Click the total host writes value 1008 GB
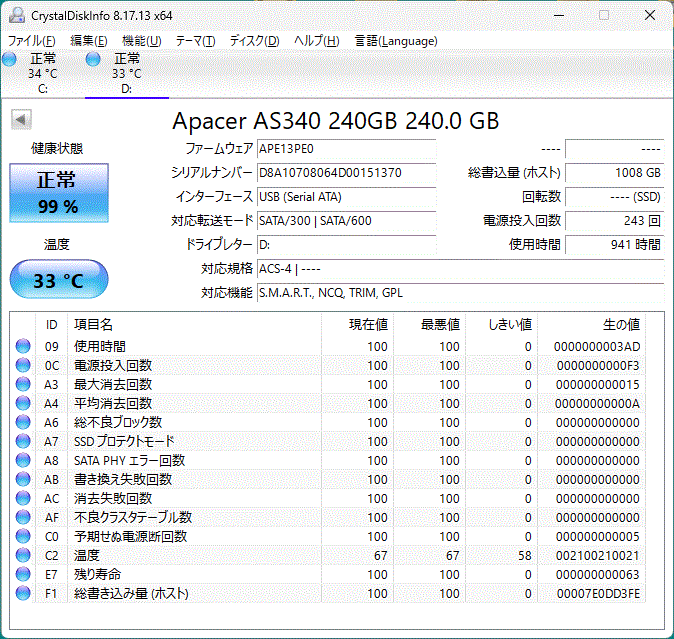This screenshot has width=674, height=639. (615, 173)
